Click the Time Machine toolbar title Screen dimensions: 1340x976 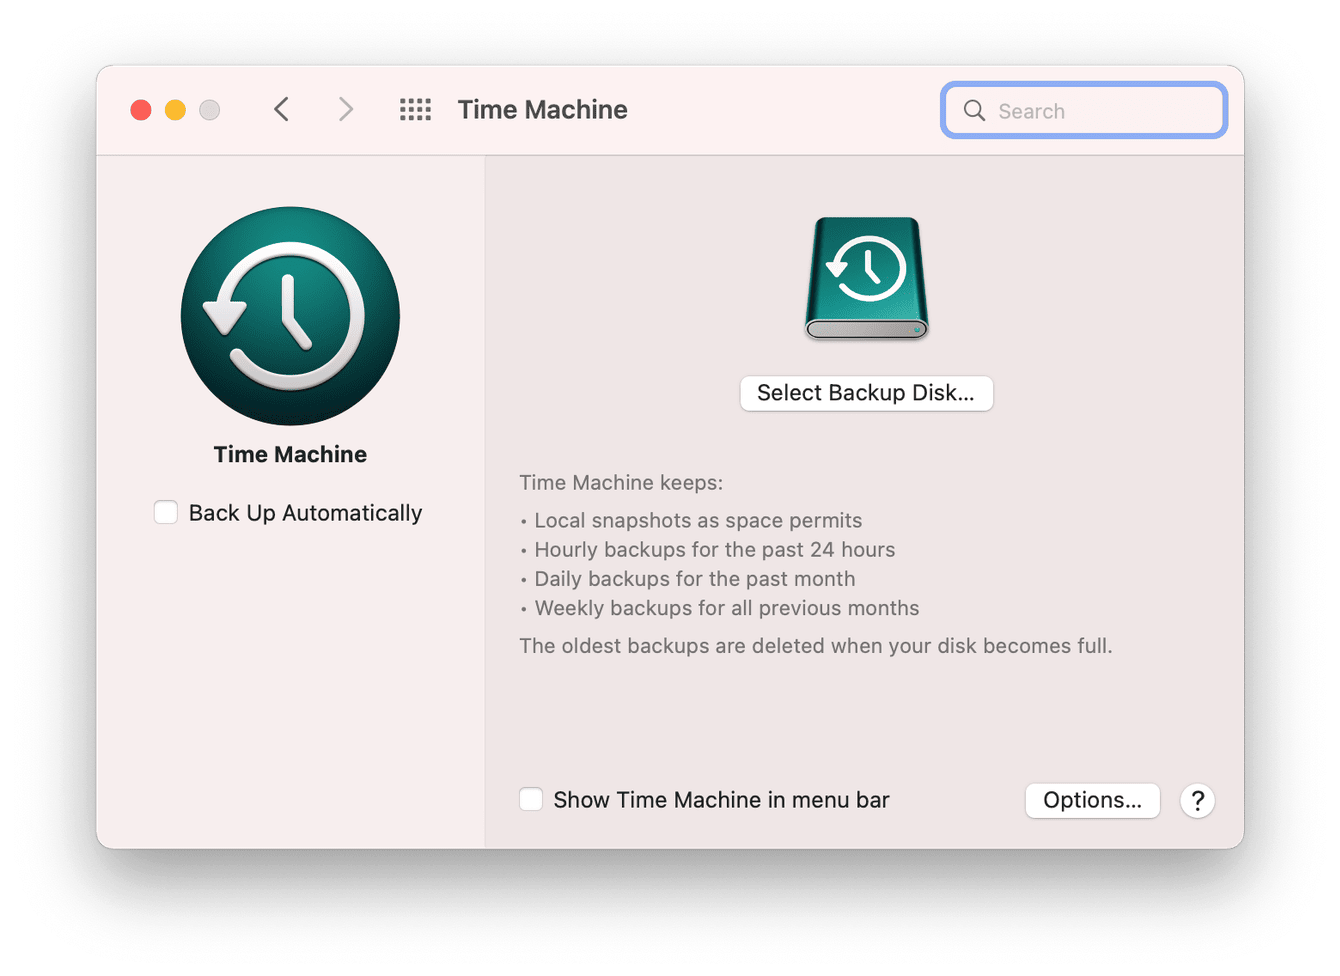tap(542, 110)
